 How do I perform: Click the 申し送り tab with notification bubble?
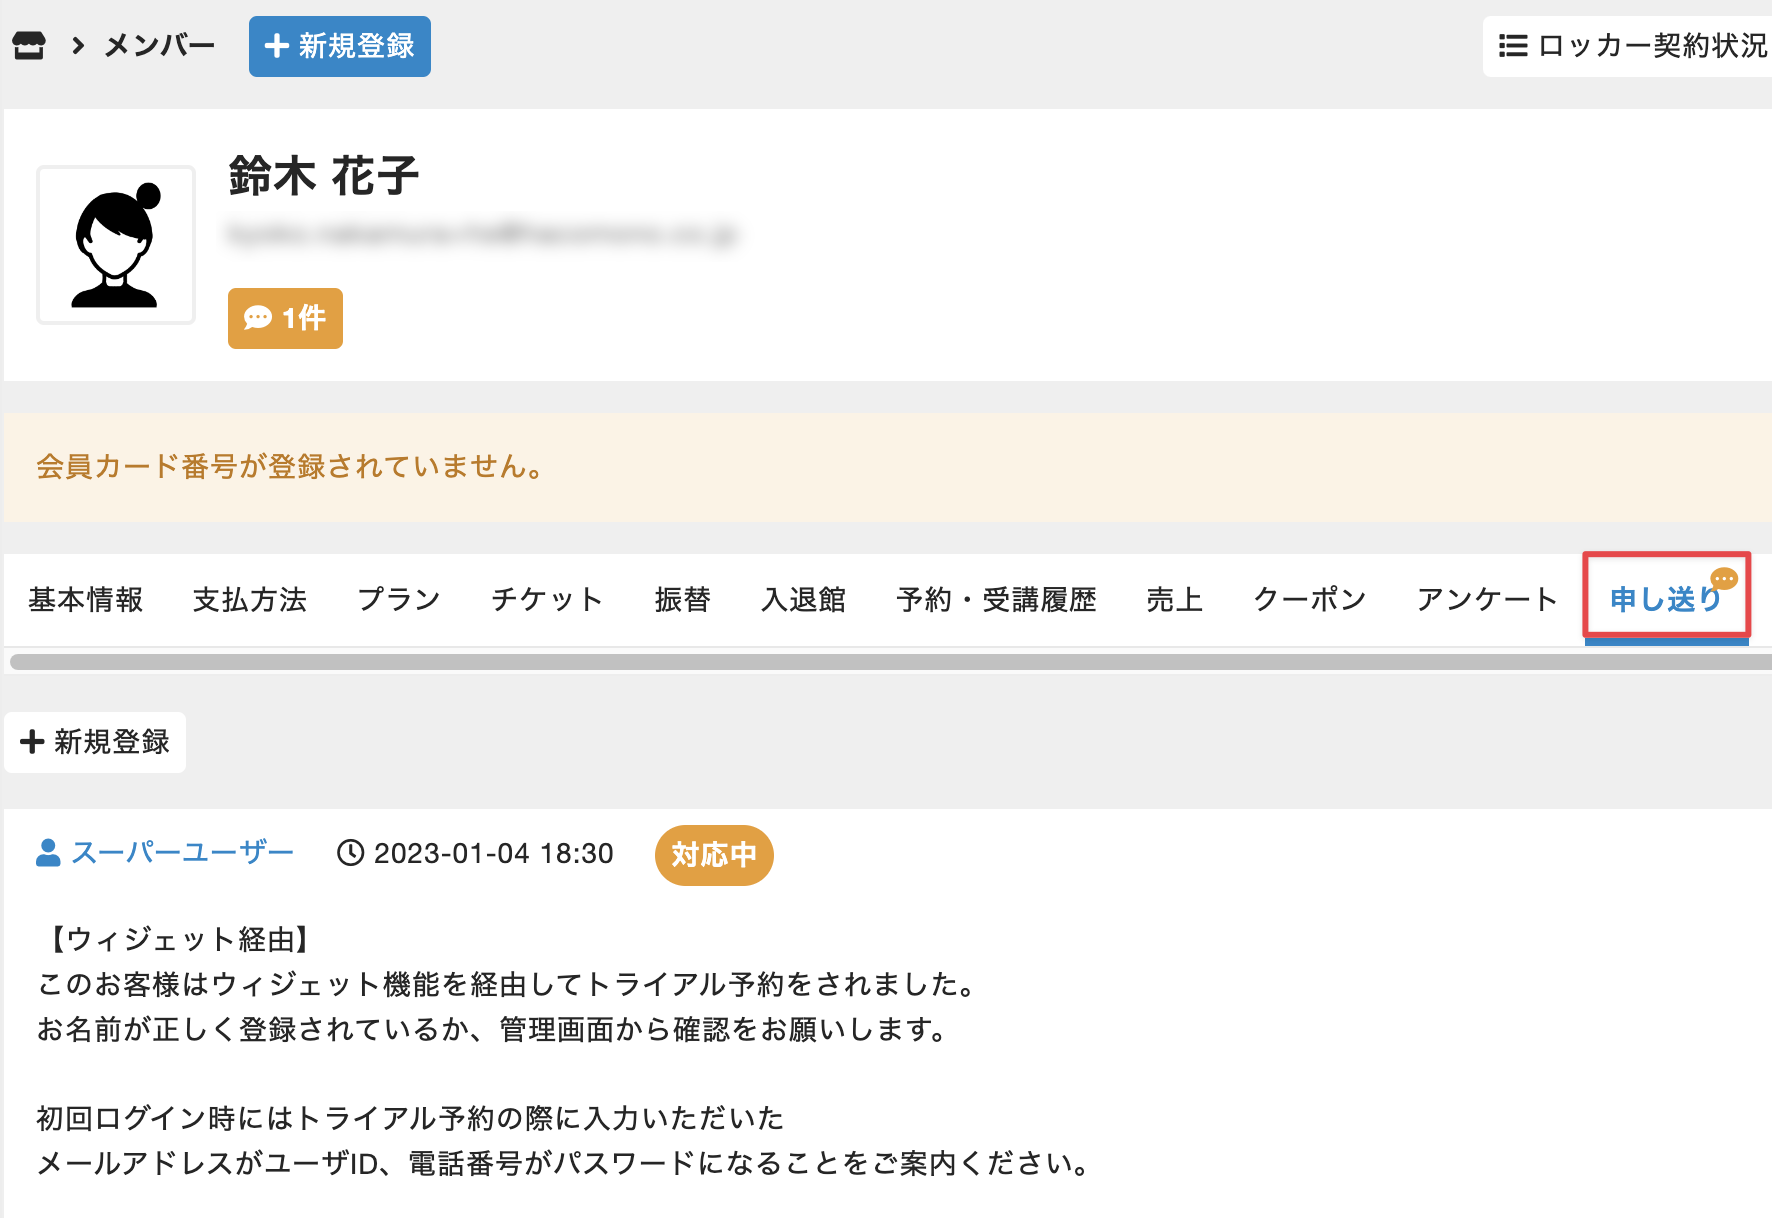click(1665, 600)
